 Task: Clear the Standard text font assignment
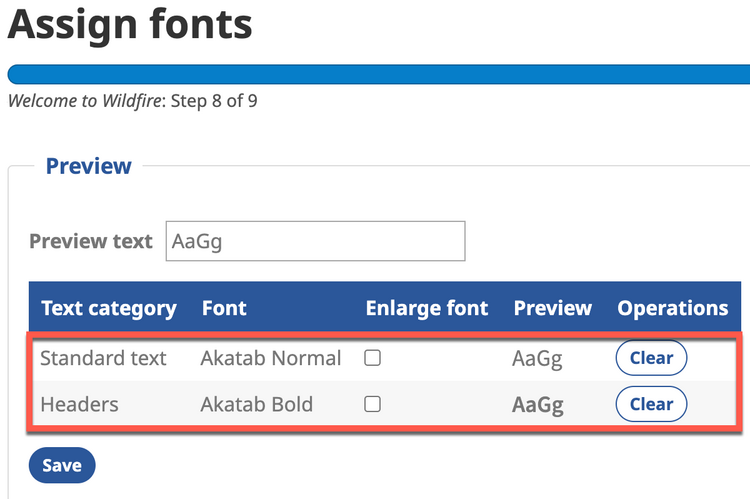click(x=651, y=358)
